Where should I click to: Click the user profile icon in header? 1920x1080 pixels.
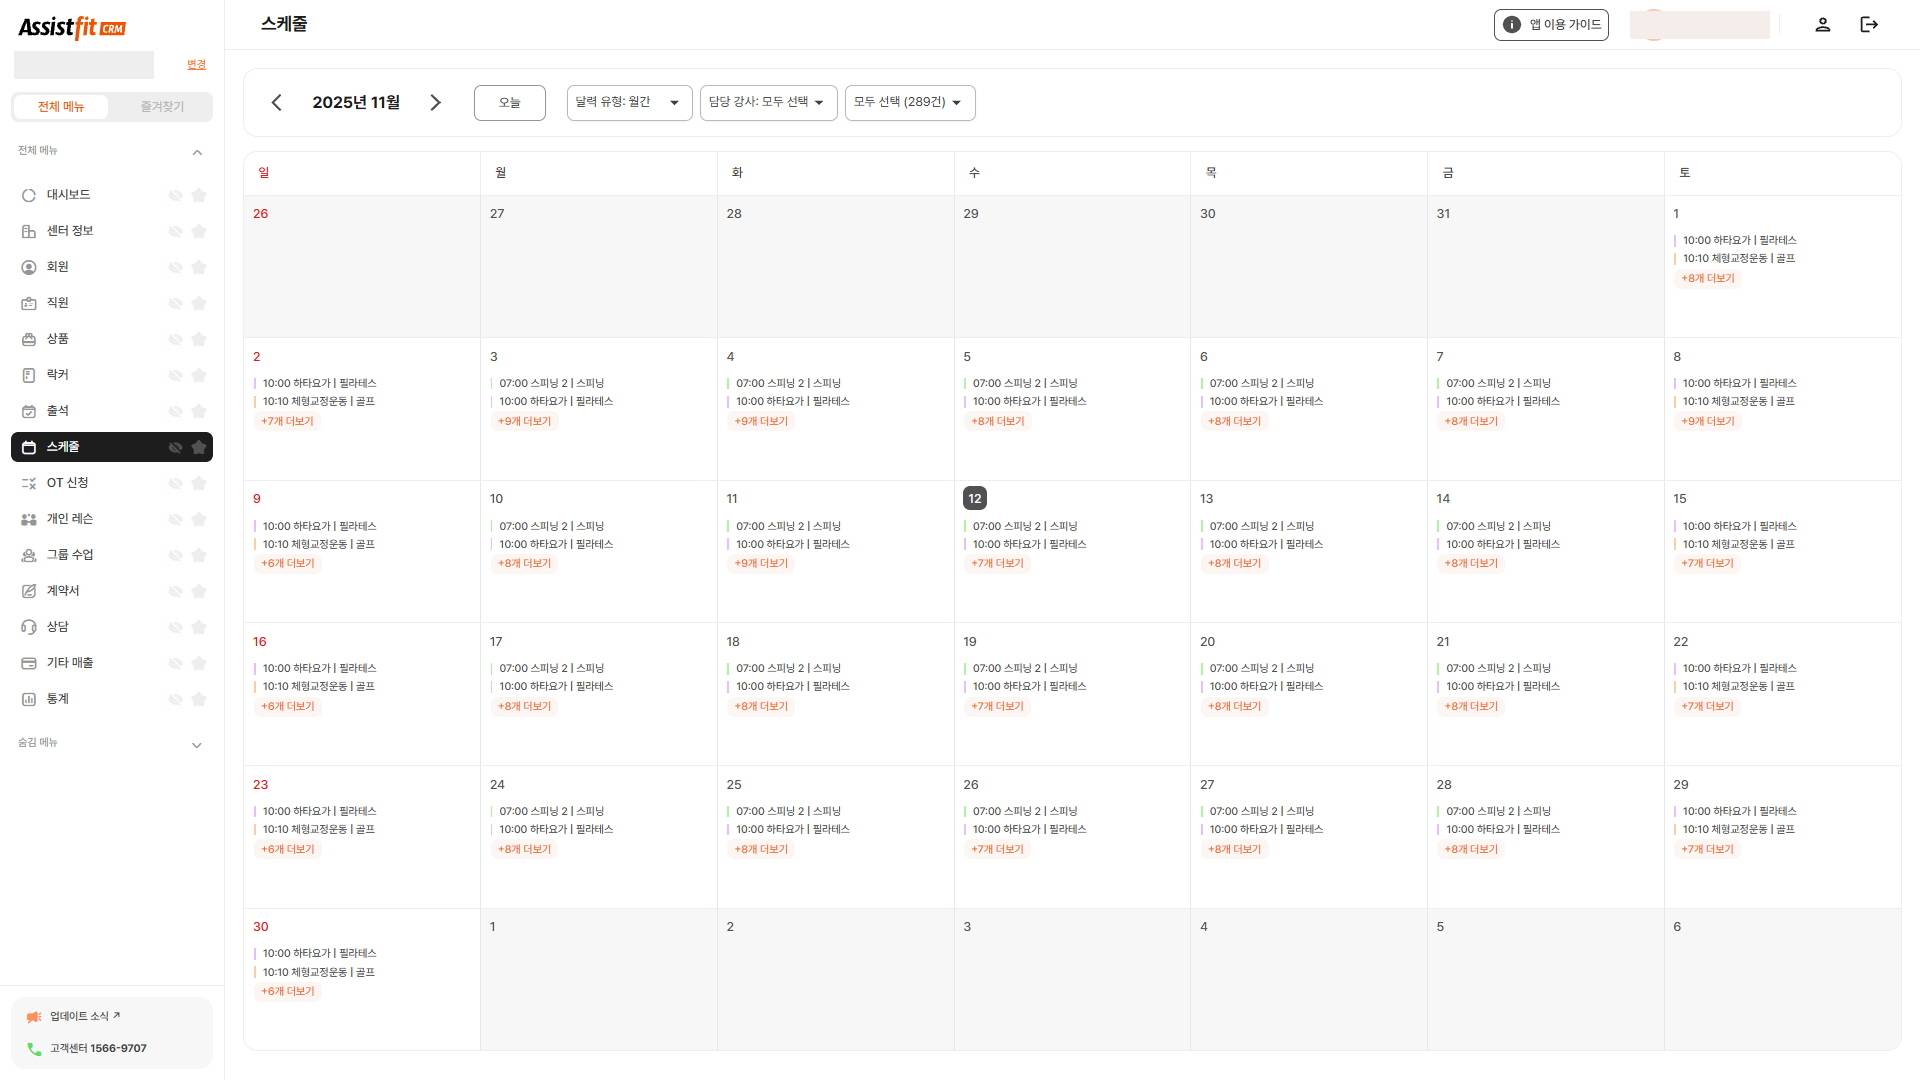point(1822,25)
